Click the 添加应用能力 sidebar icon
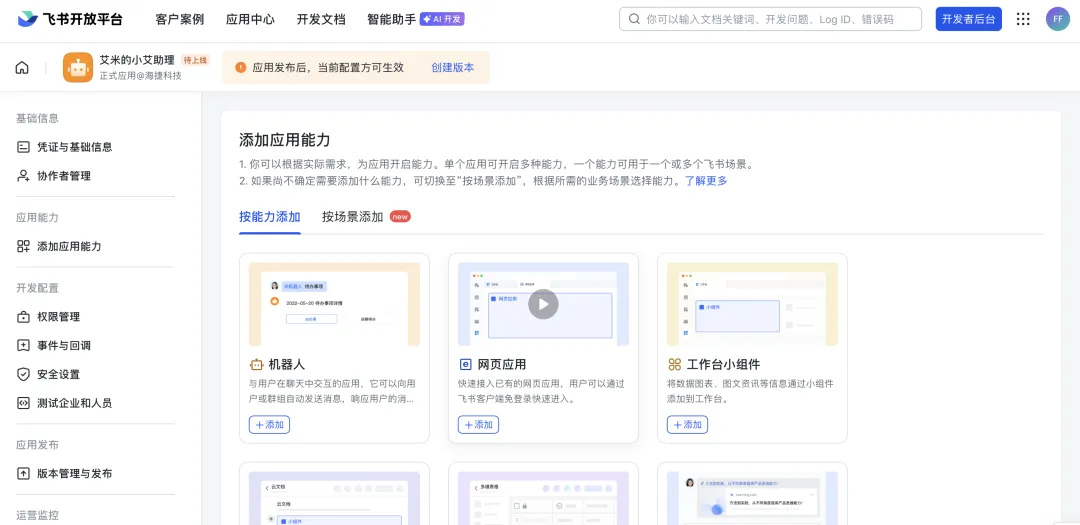The width and height of the screenshot is (1080, 525). coord(23,246)
